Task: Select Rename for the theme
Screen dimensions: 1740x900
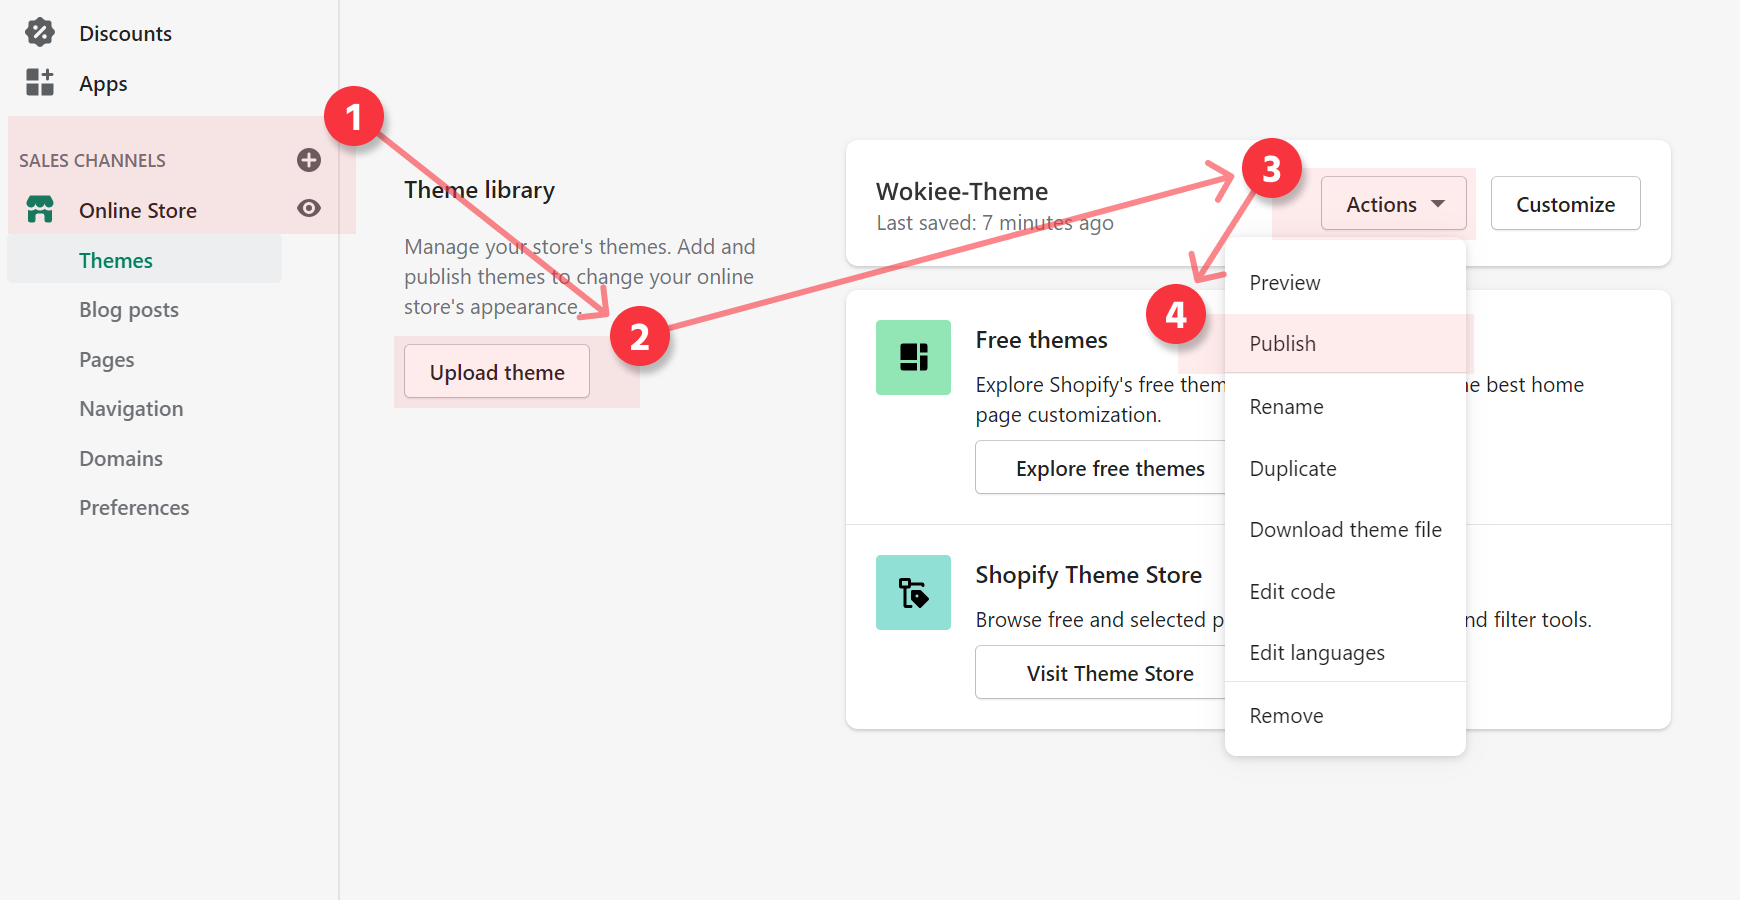Action: click(1286, 406)
